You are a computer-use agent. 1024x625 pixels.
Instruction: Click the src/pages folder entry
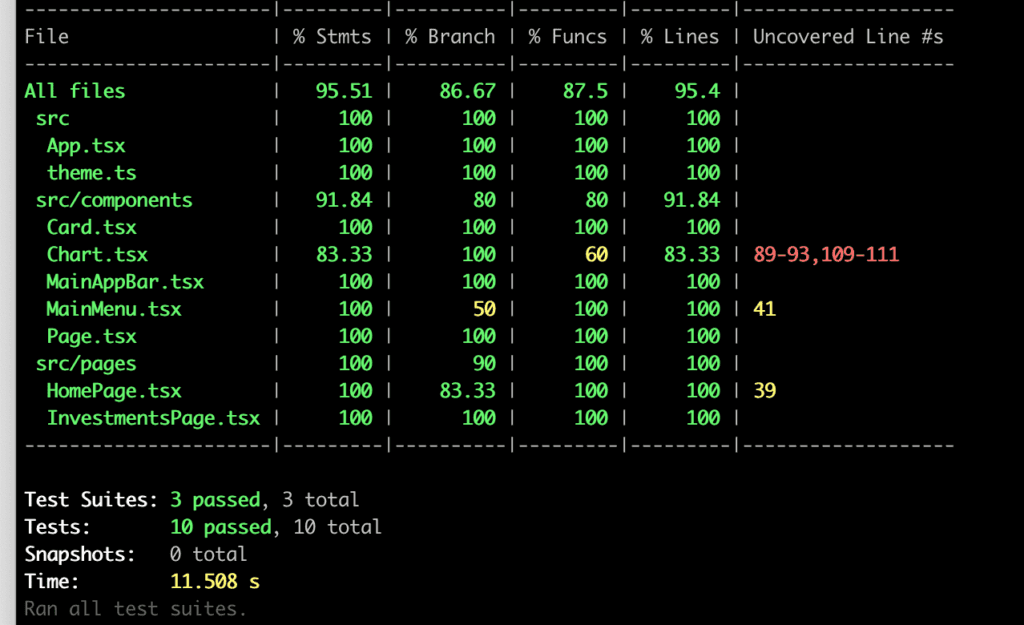click(x=86, y=364)
